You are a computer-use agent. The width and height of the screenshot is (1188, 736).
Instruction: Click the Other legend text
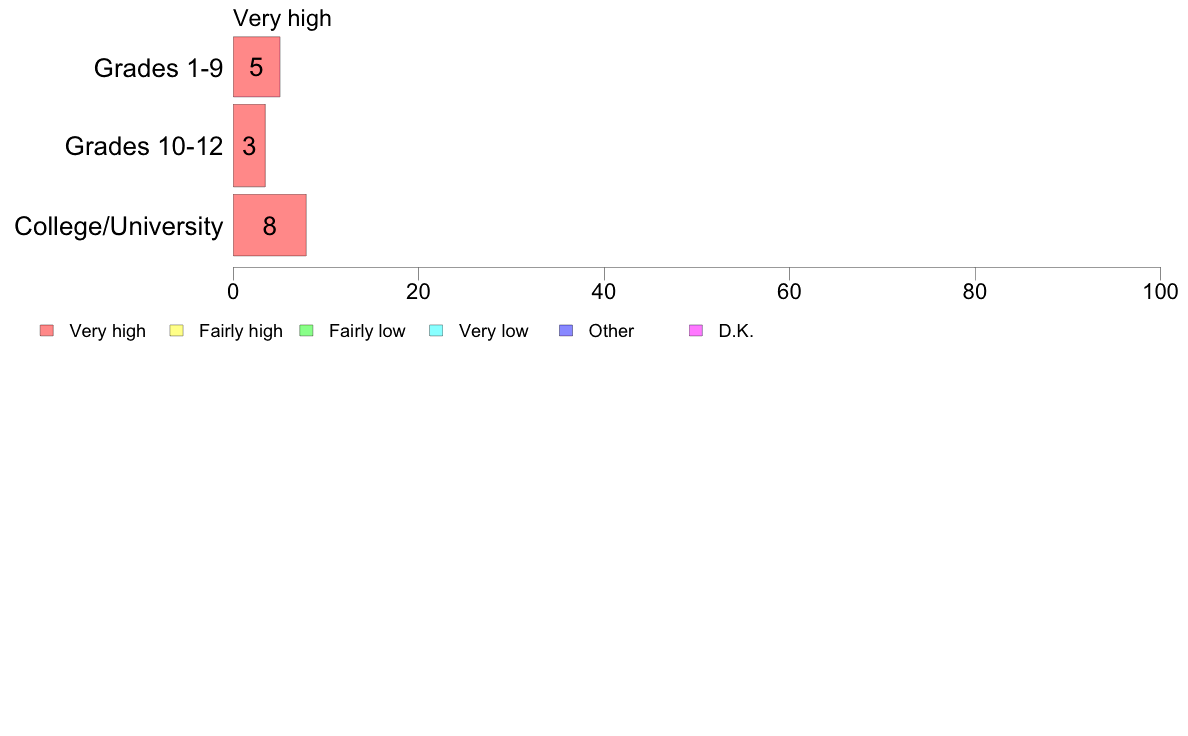[x=611, y=331]
